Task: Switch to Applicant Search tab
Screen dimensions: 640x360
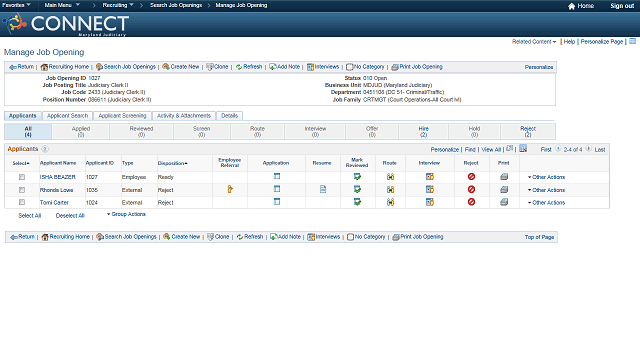Action: click(67, 116)
